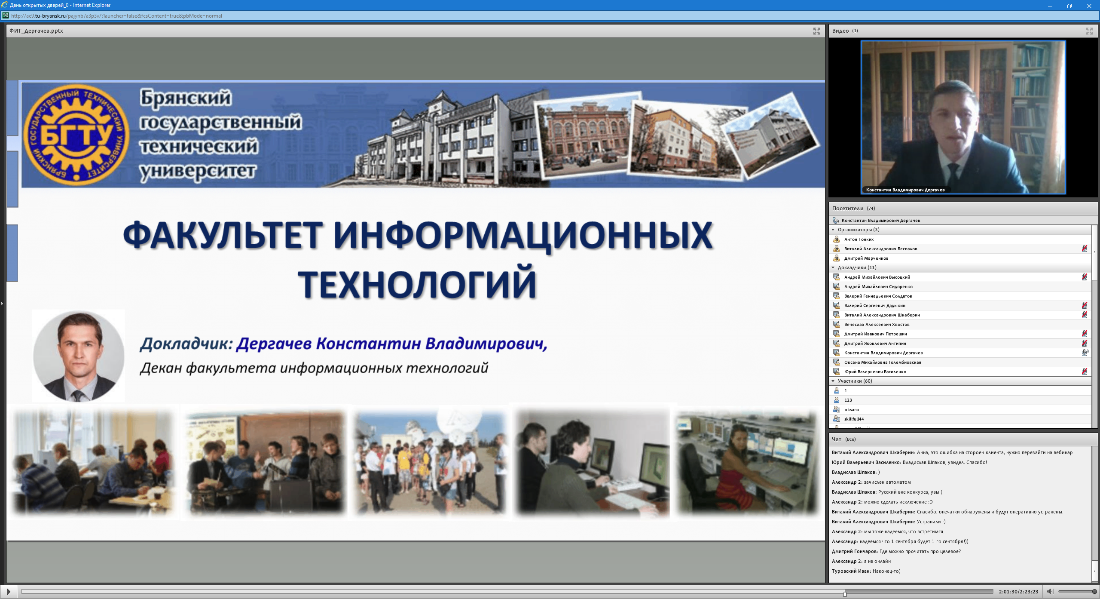Screen dimensions: 1100x602
Task: Click muted mic icon in second organizer row
Action: coord(1085,248)
